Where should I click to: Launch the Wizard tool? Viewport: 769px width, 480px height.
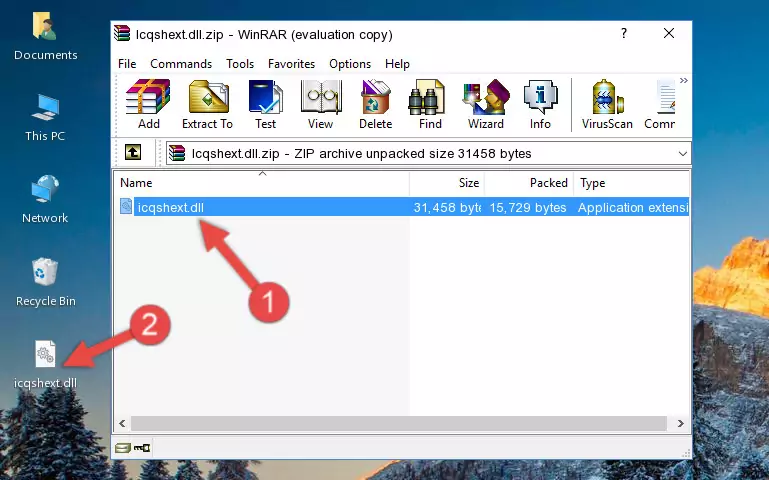[486, 104]
